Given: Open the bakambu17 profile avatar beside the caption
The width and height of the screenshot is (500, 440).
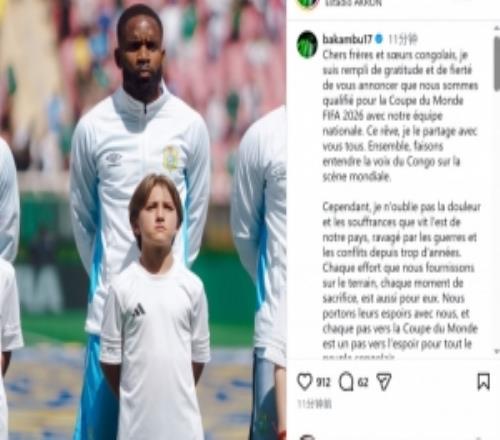Looking at the screenshot, I should click(307, 45).
